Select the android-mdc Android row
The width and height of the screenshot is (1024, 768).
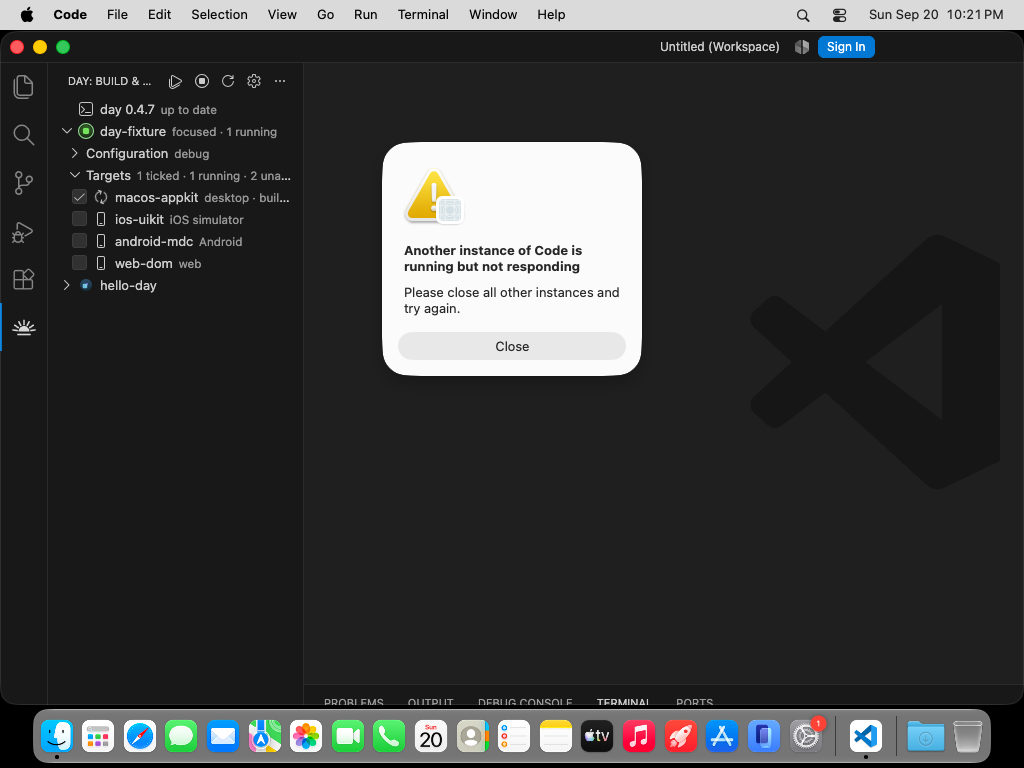pos(176,241)
